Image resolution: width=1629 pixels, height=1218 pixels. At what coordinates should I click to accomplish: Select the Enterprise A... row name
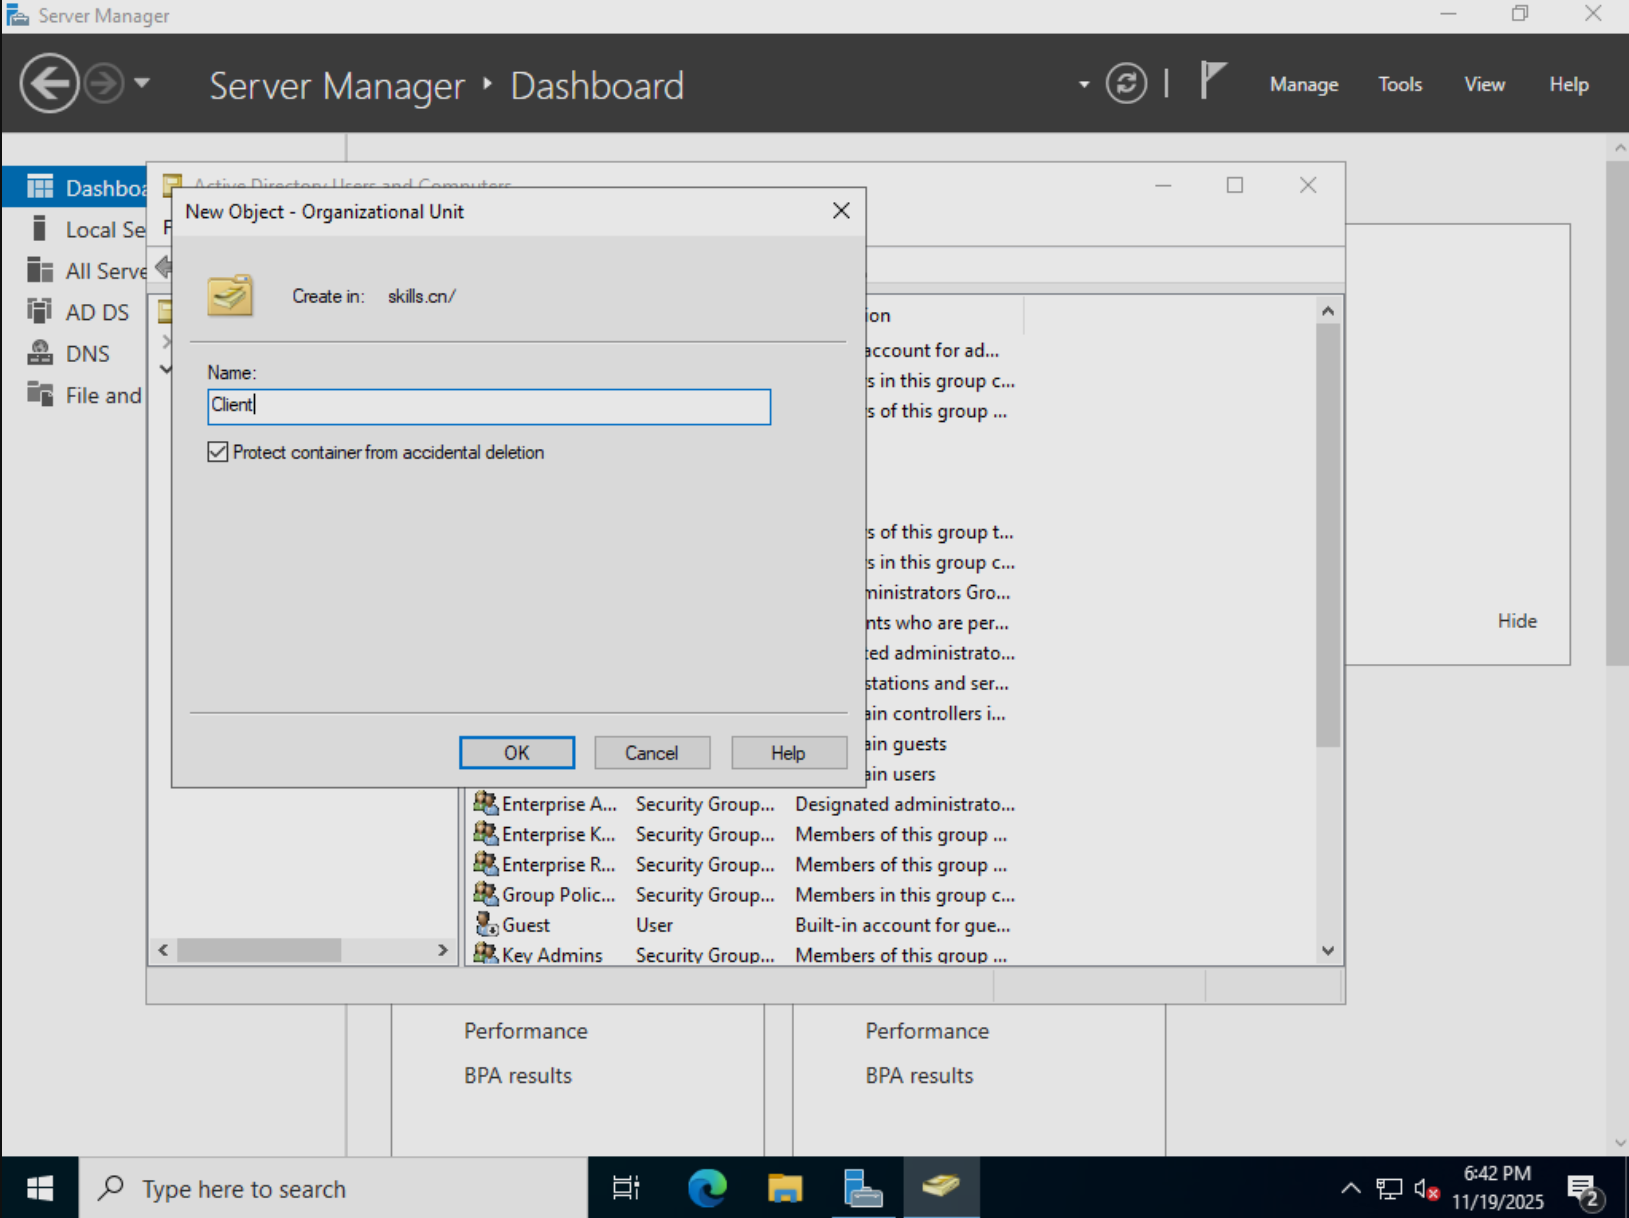coord(559,804)
